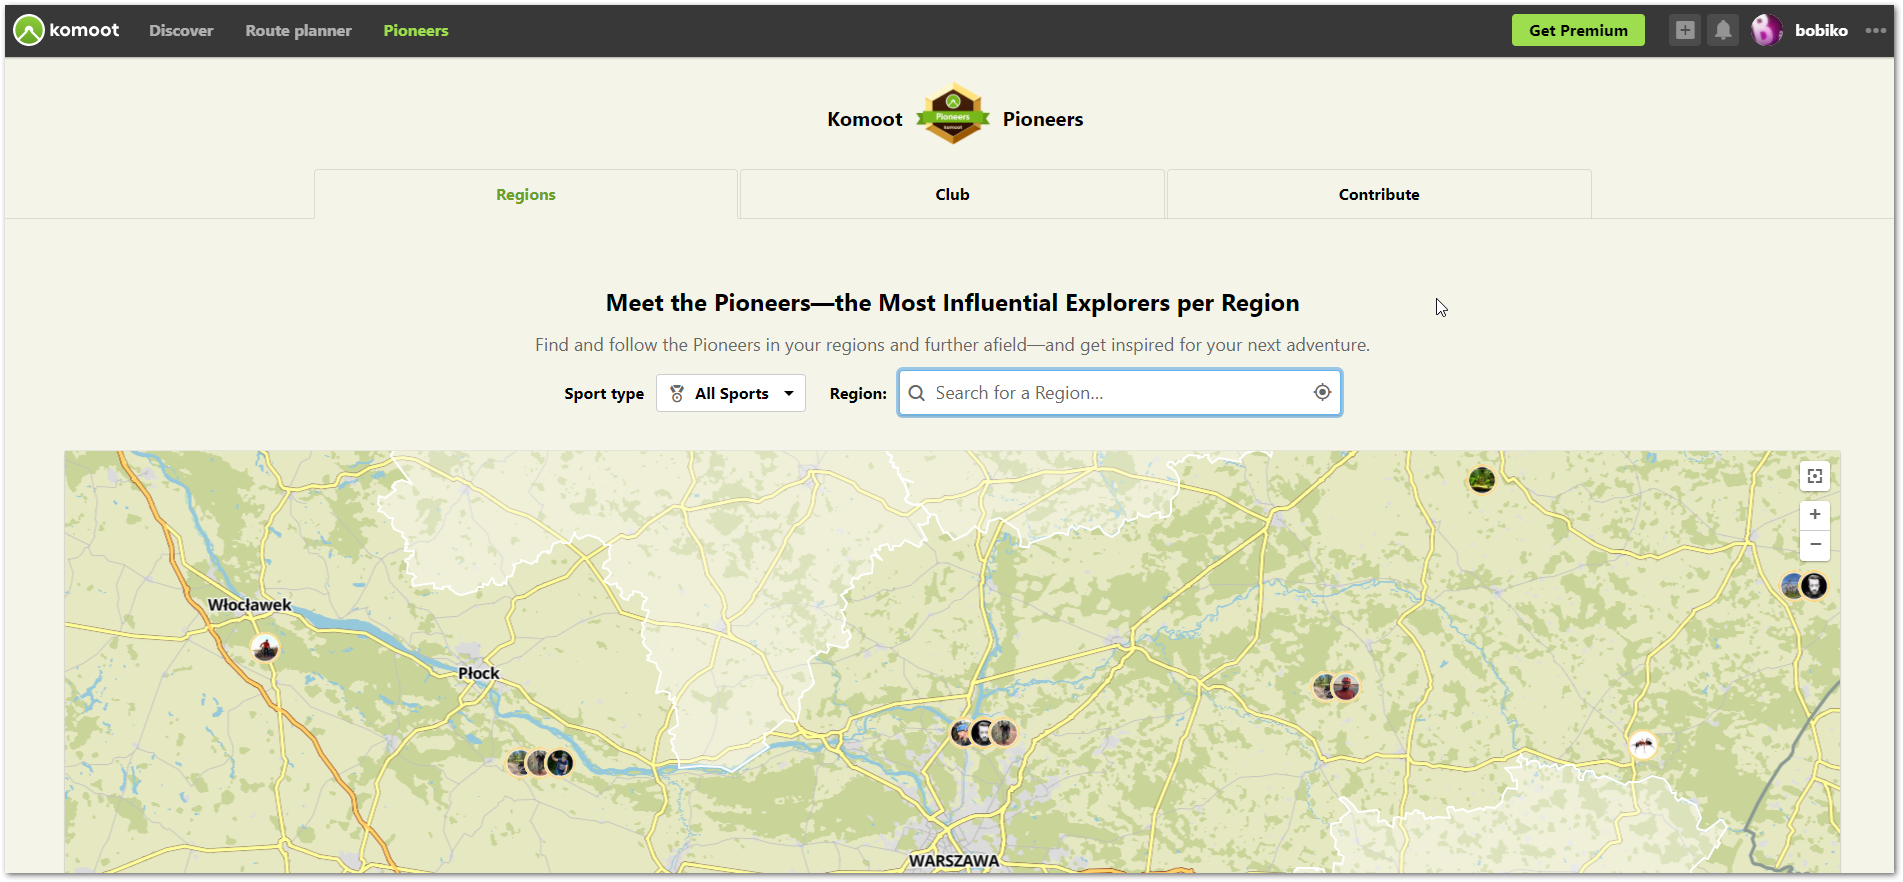
Task: Click the Płock city label on the map
Action: [x=479, y=673]
